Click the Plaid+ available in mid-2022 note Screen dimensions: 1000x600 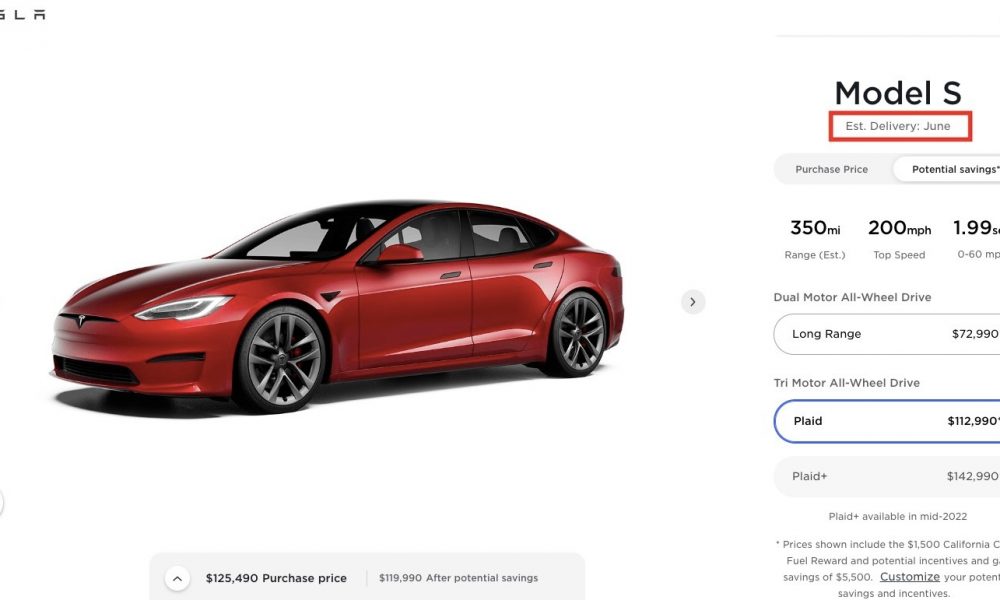tap(897, 516)
